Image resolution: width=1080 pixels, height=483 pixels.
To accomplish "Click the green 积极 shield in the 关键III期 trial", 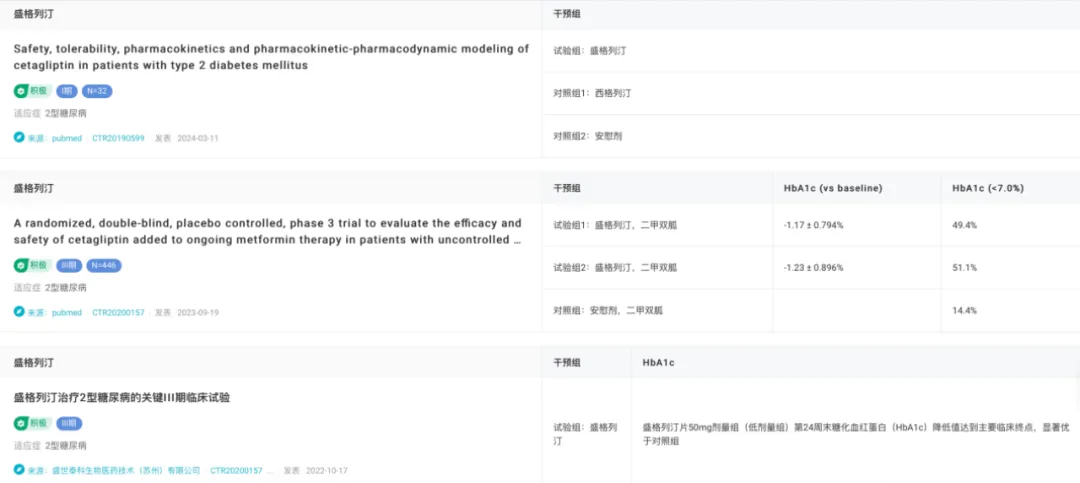I will click(x=20, y=423).
